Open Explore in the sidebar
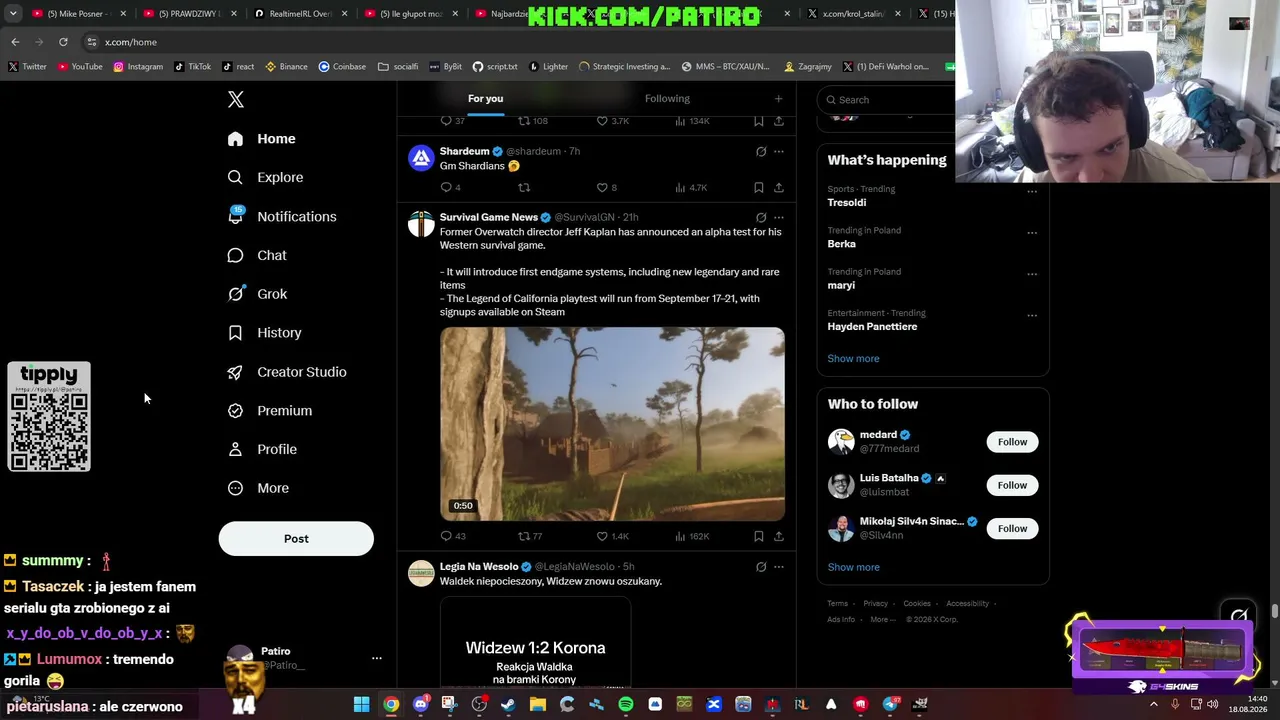The height and width of the screenshot is (720, 1280). point(265,178)
